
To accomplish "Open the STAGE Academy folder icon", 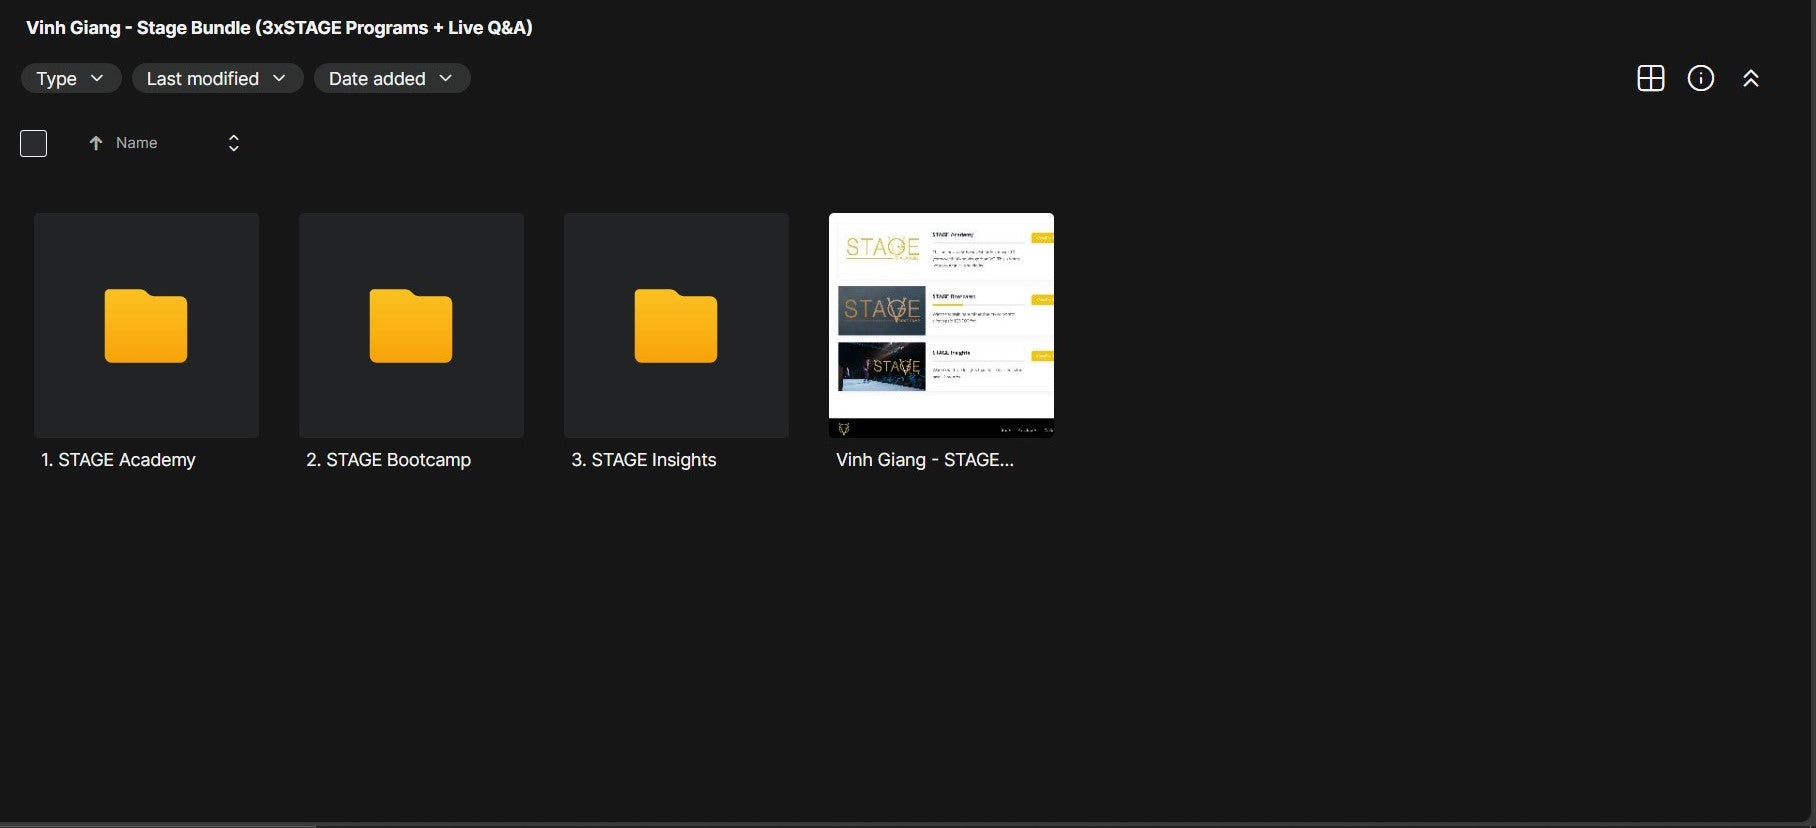I will [x=146, y=325].
